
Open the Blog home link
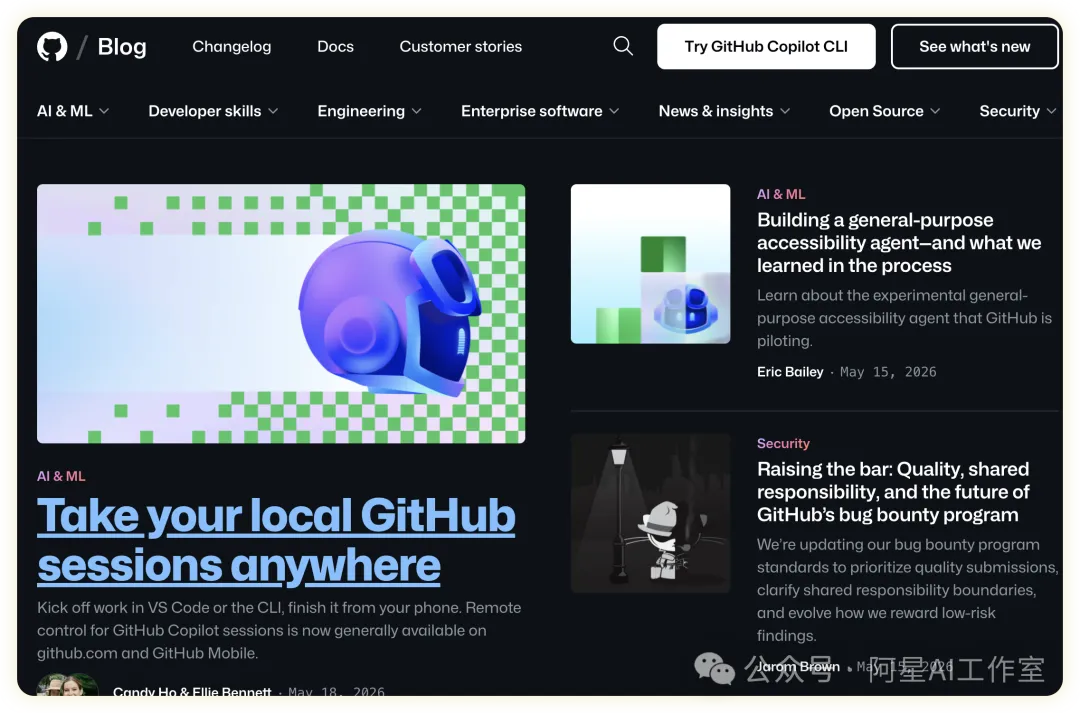(122, 47)
